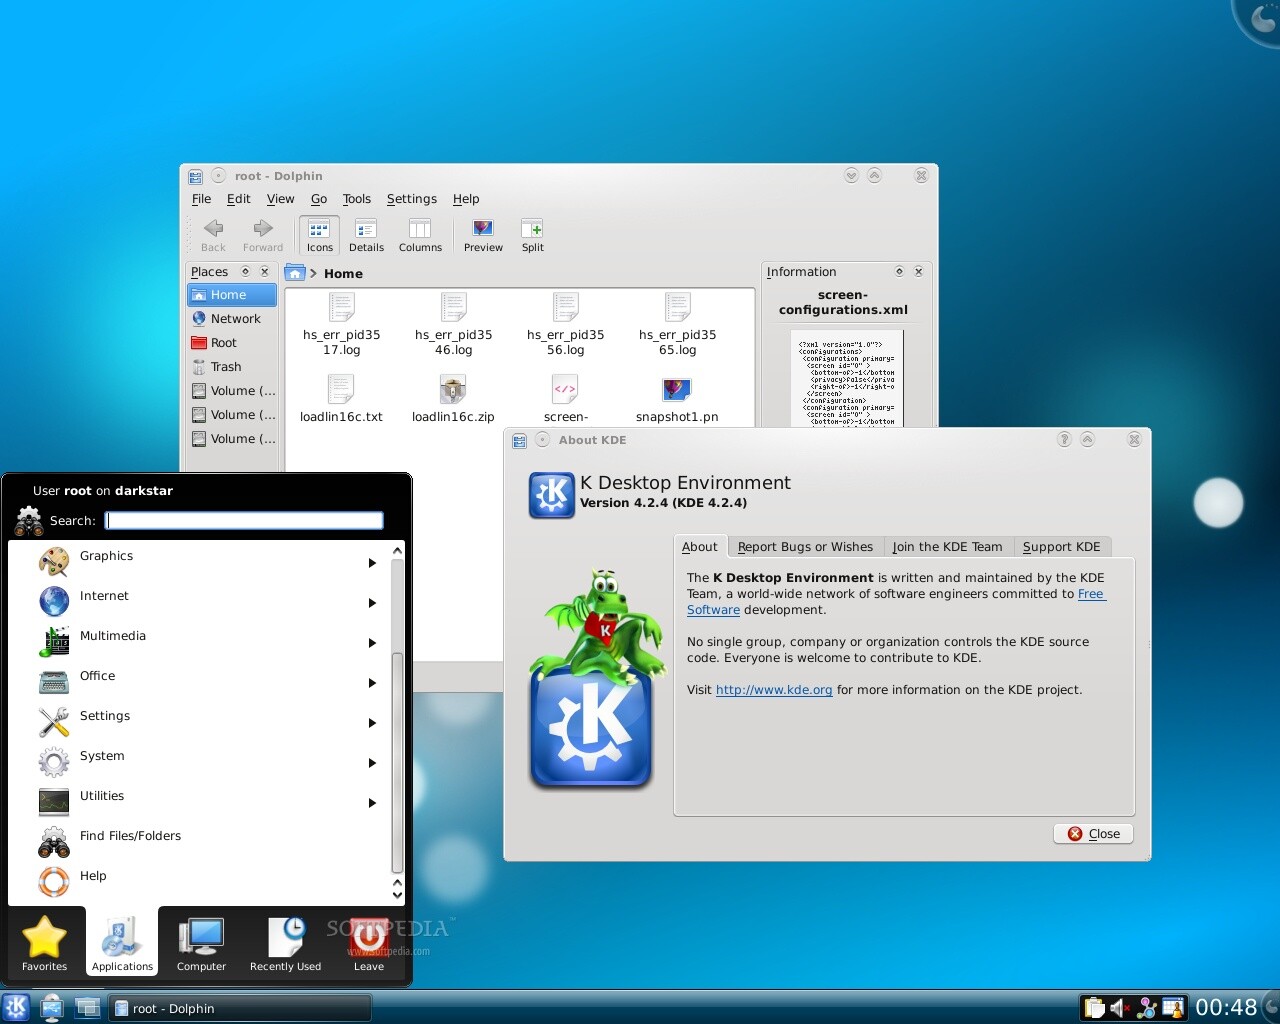Expand the Office submenu arrow
Screen dimensions: 1280x1024
click(371, 683)
